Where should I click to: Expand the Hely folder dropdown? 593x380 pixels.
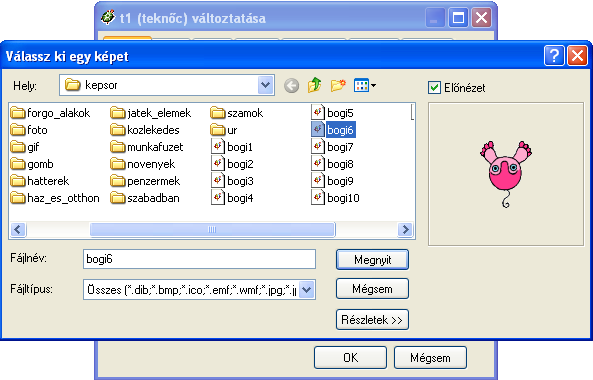pos(265,85)
